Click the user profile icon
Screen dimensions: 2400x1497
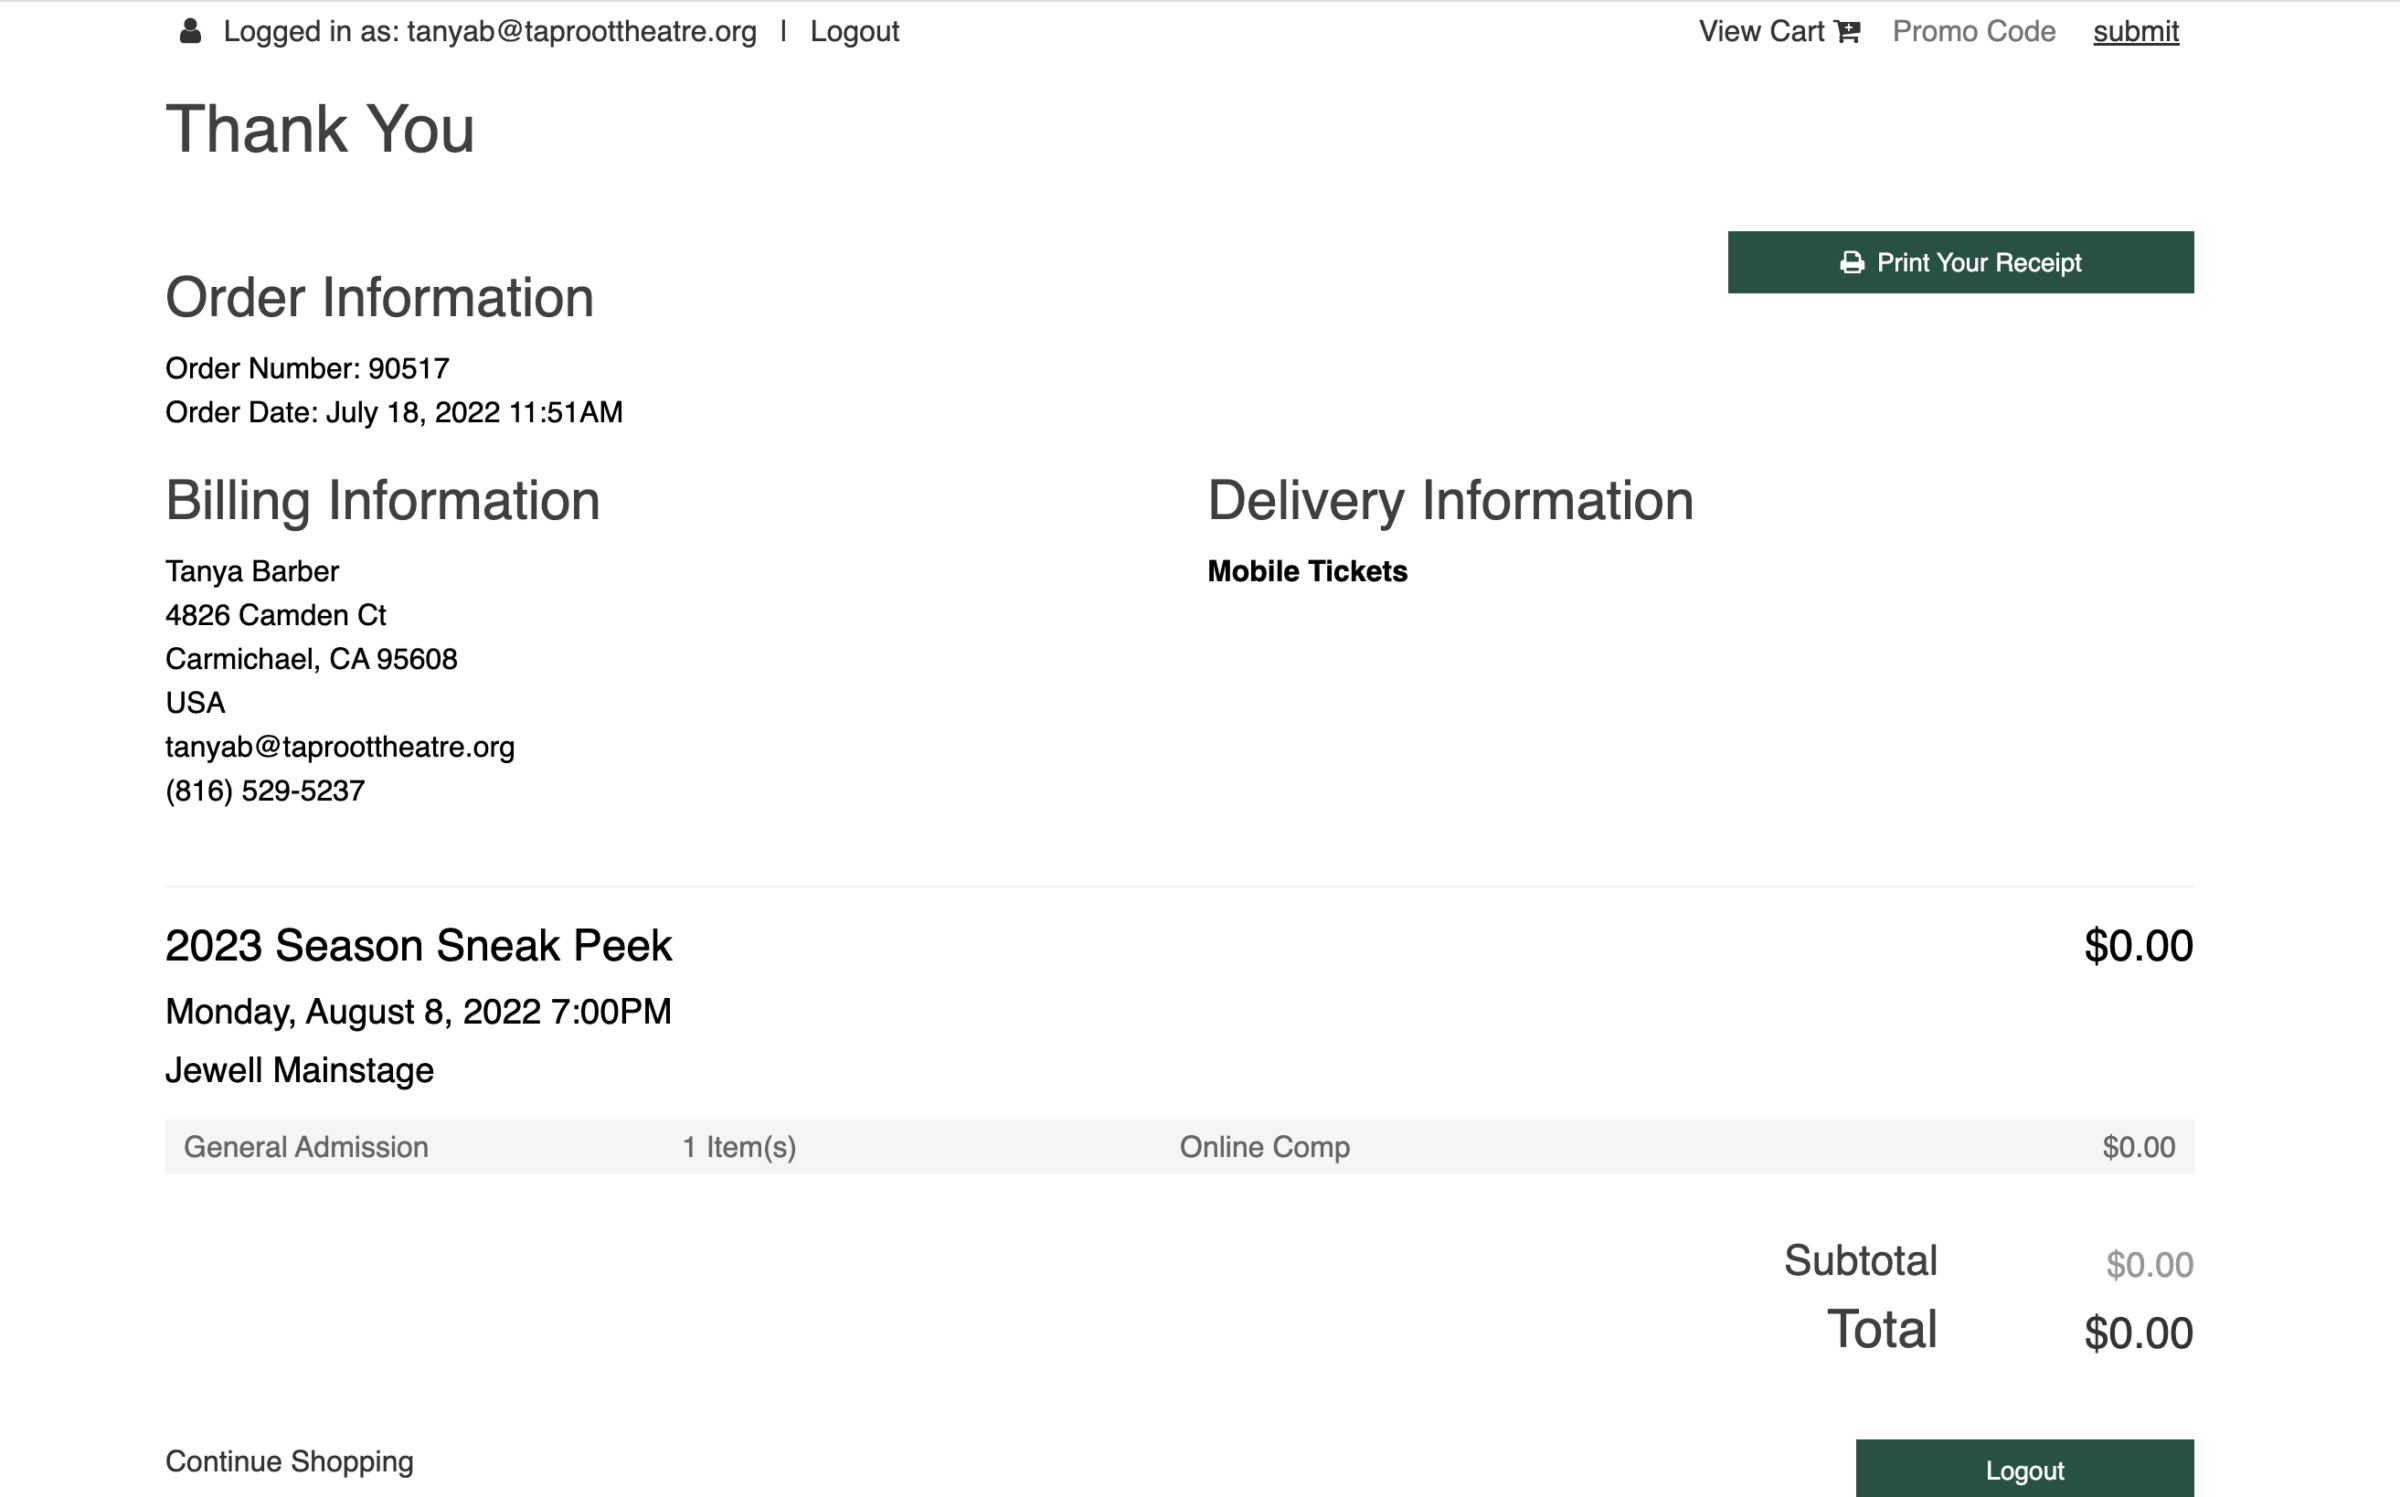190,31
